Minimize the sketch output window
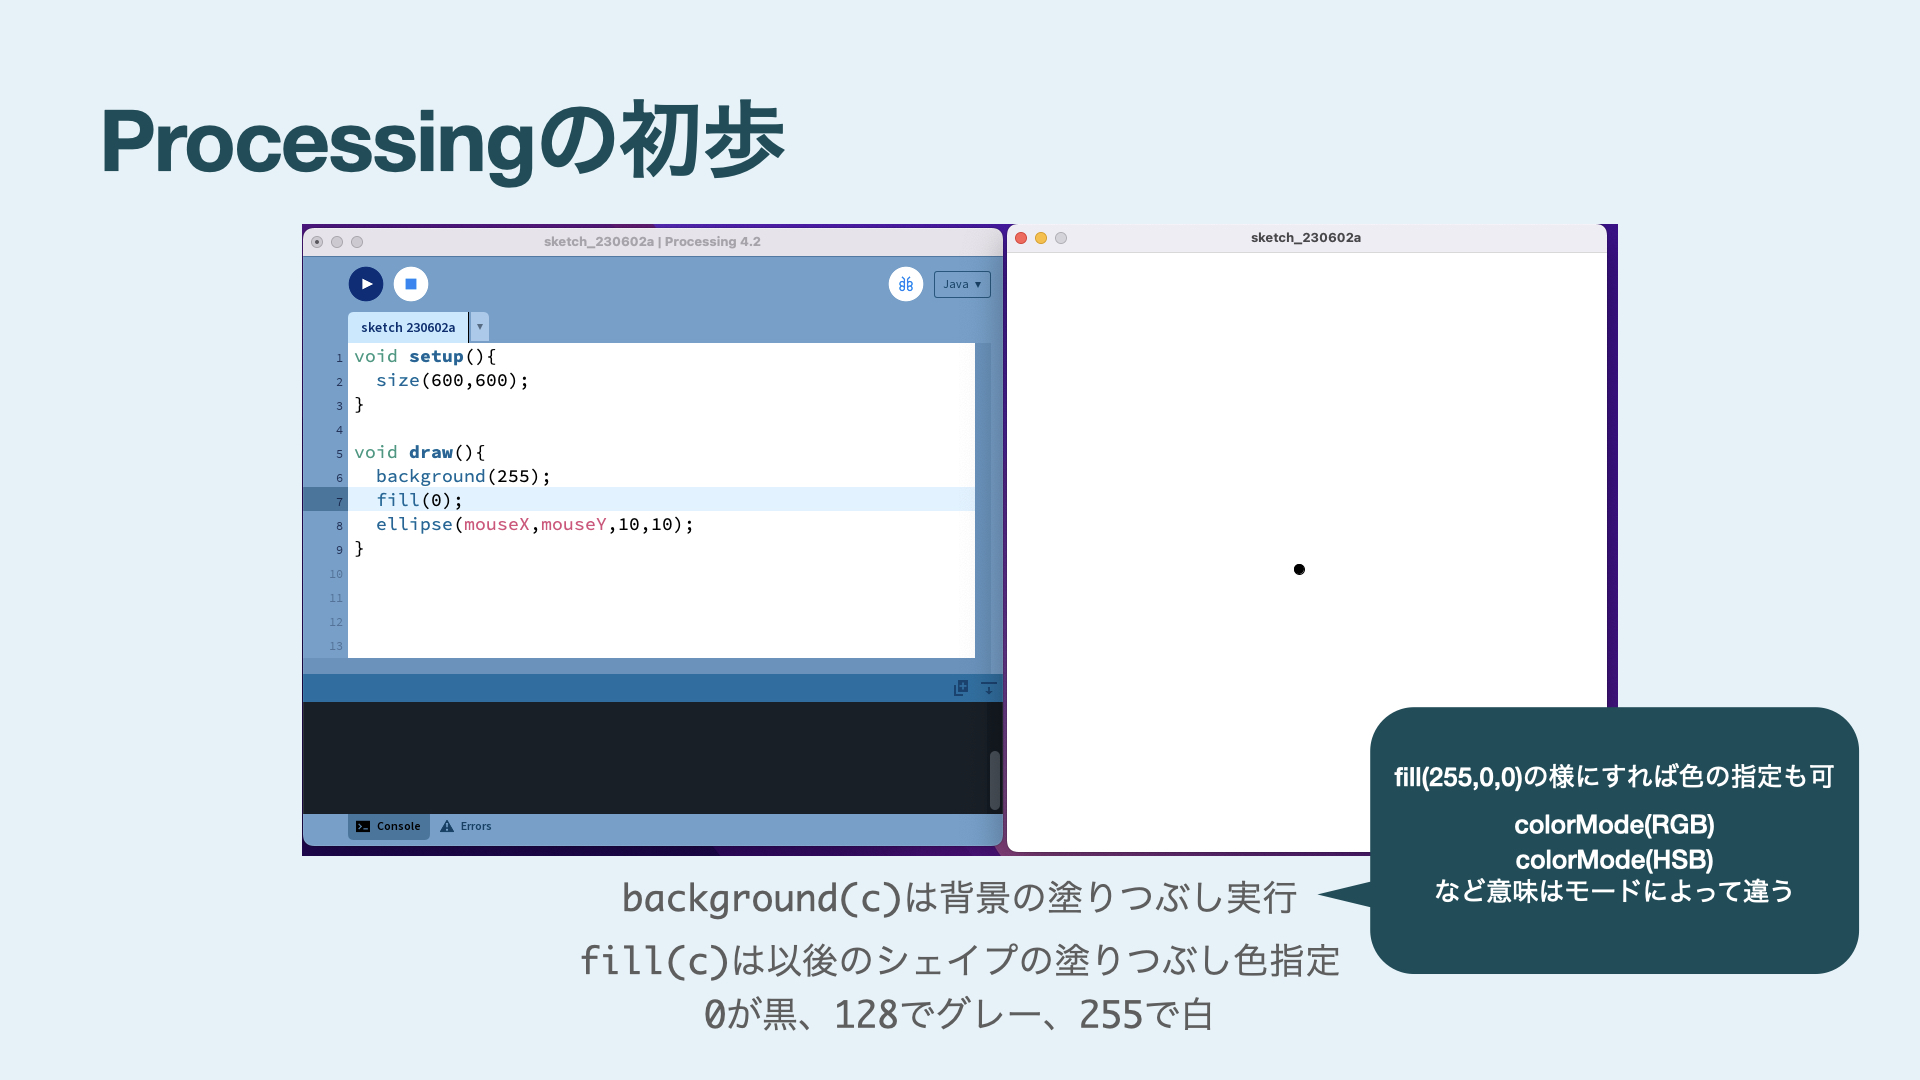The width and height of the screenshot is (1920, 1080). point(1041,238)
